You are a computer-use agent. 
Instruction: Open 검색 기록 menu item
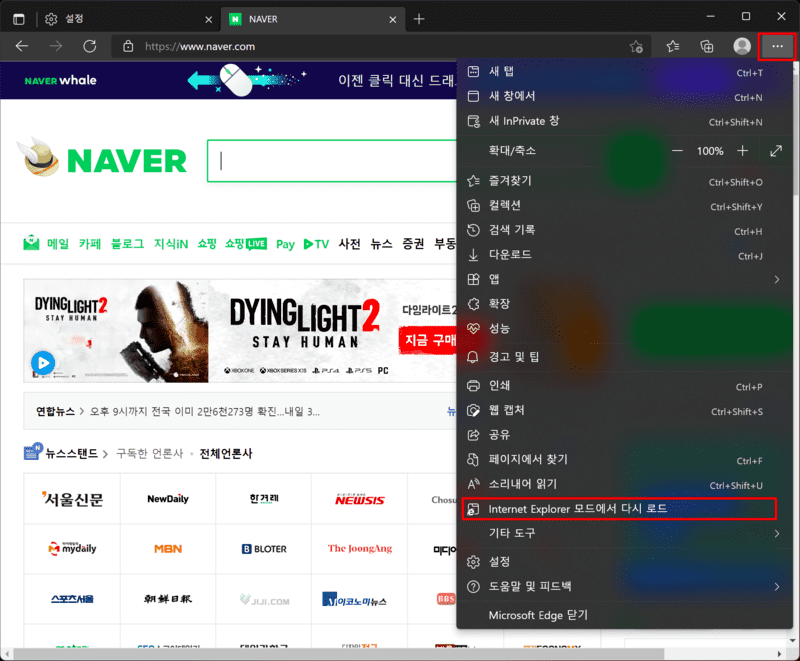(624, 230)
